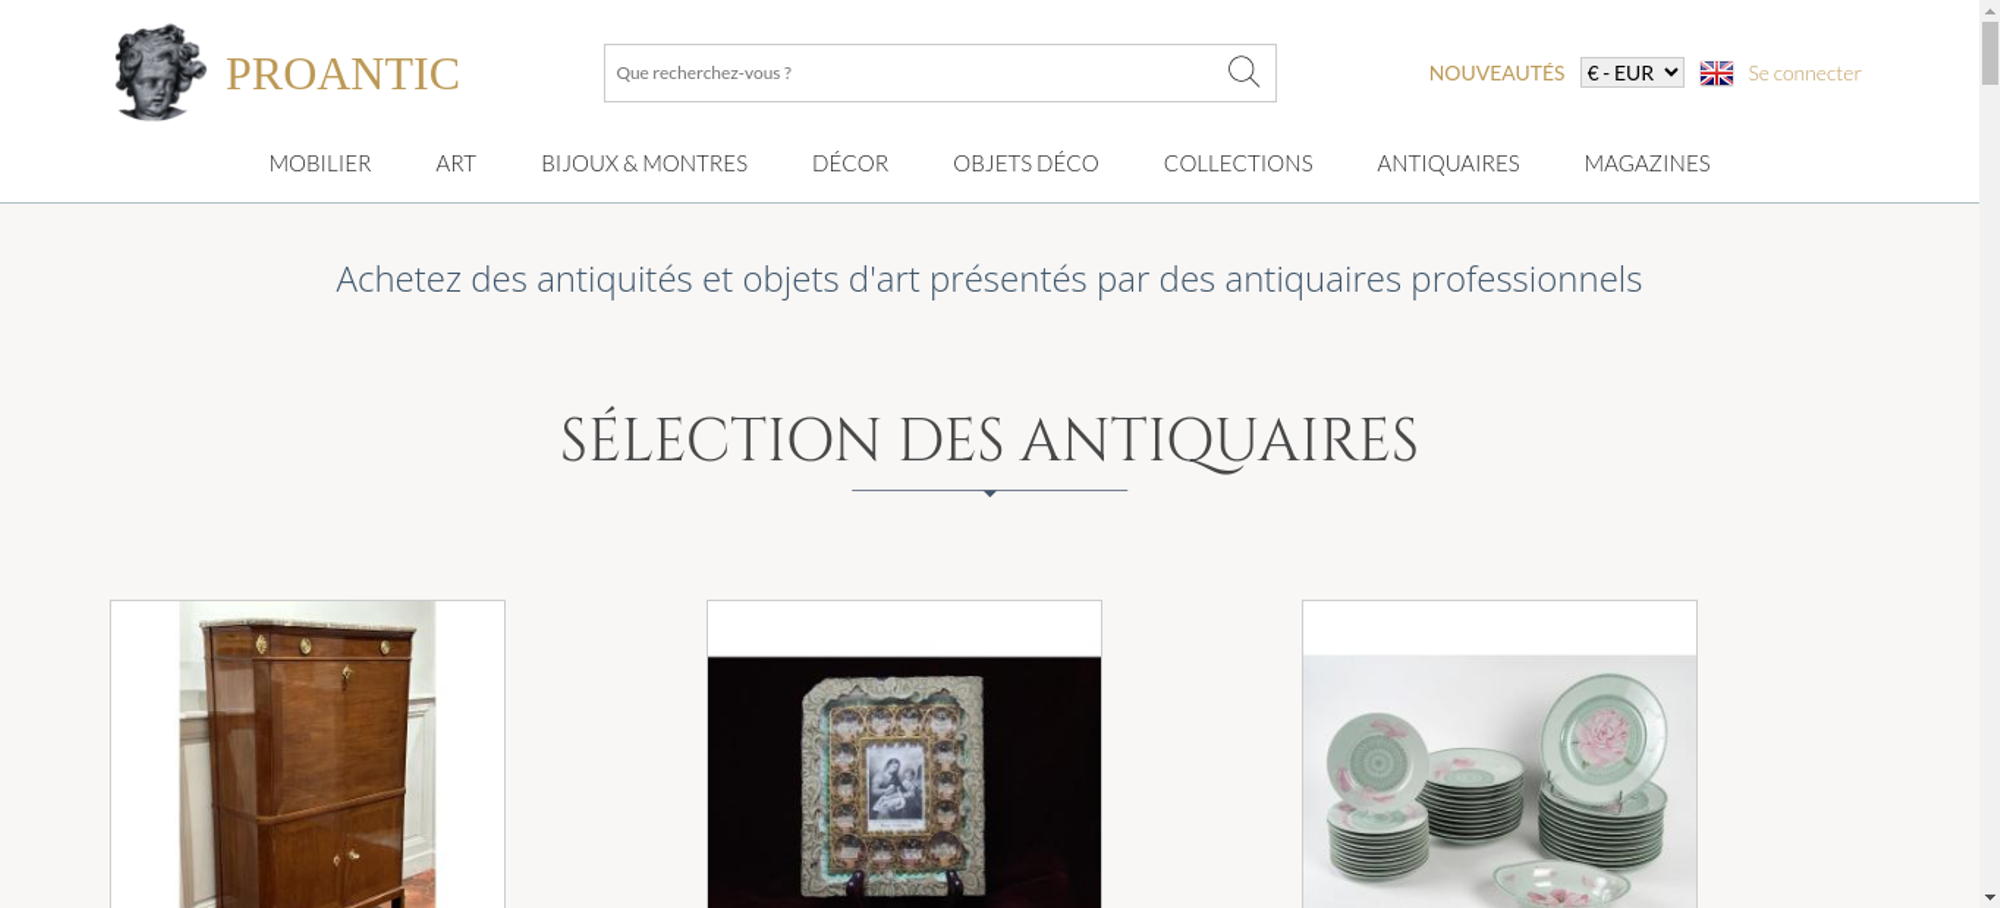Viewport: 2000px width, 908px height.
Task: Open the € - EUR currency dropdown
Action: click(1632, 73)
